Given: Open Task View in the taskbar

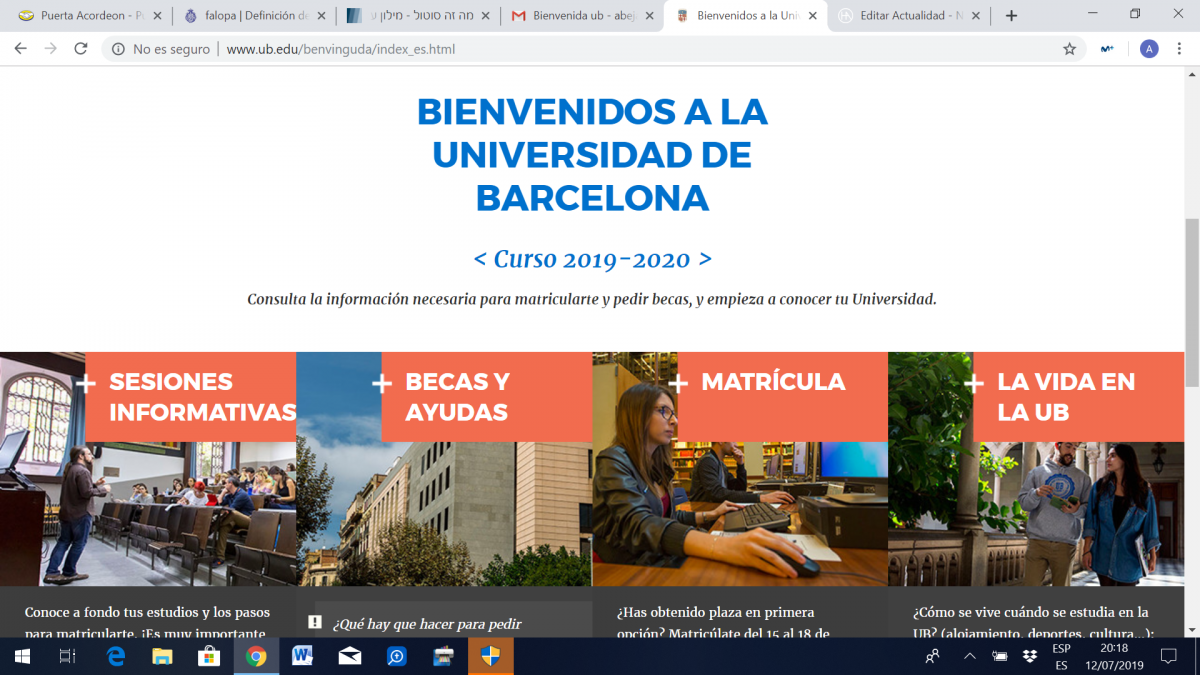Looking at the screenshot, I should pyautogui.click(x=68, y=656).
